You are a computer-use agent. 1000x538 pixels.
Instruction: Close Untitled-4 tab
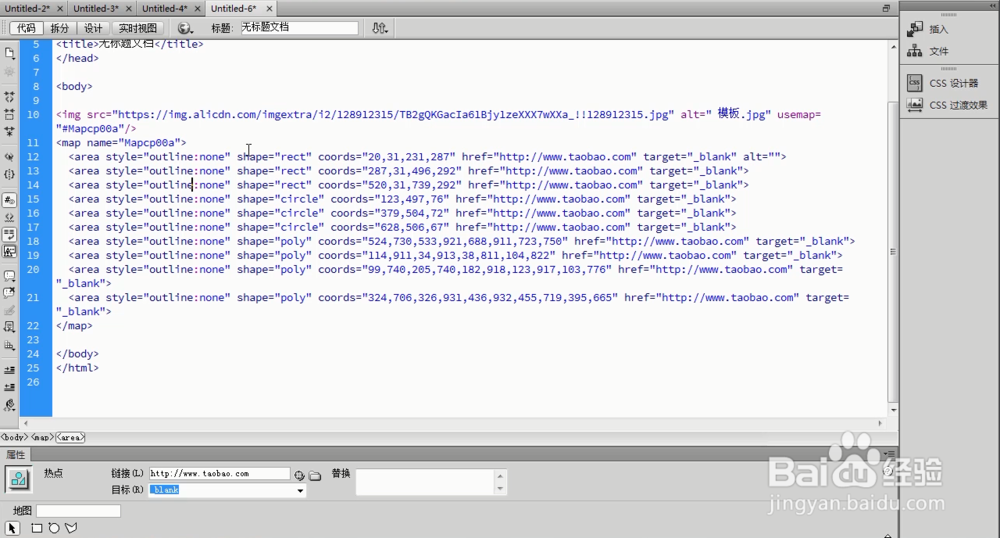pyautogui.click(x=197, y=8)
